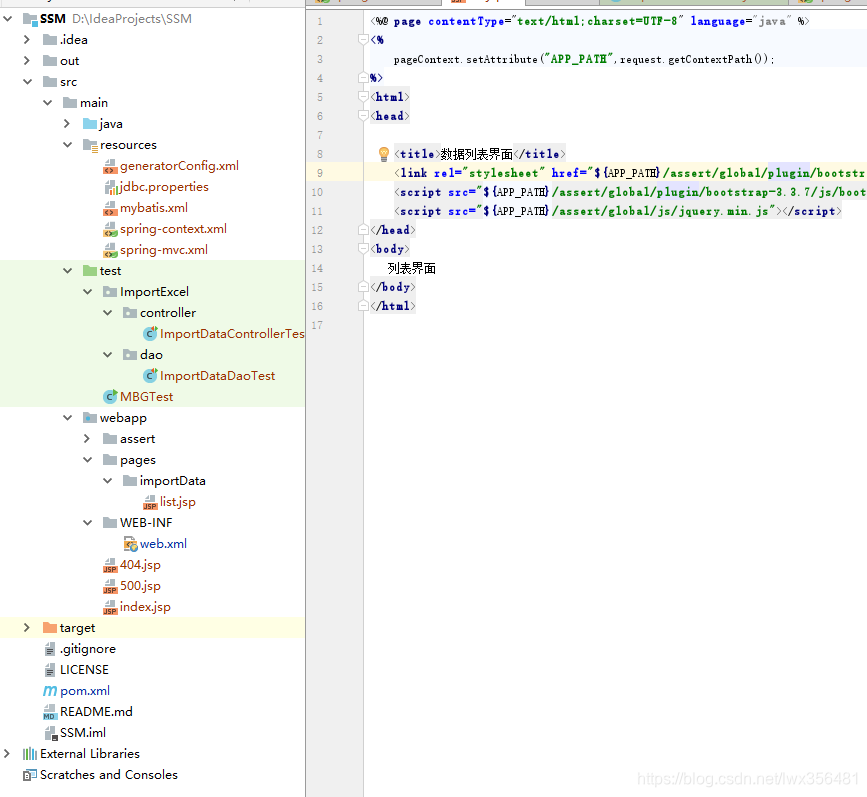This screenshot has height=797, width=867.
Task: Click the MBGTest class icon
Action: coord(110,397)
